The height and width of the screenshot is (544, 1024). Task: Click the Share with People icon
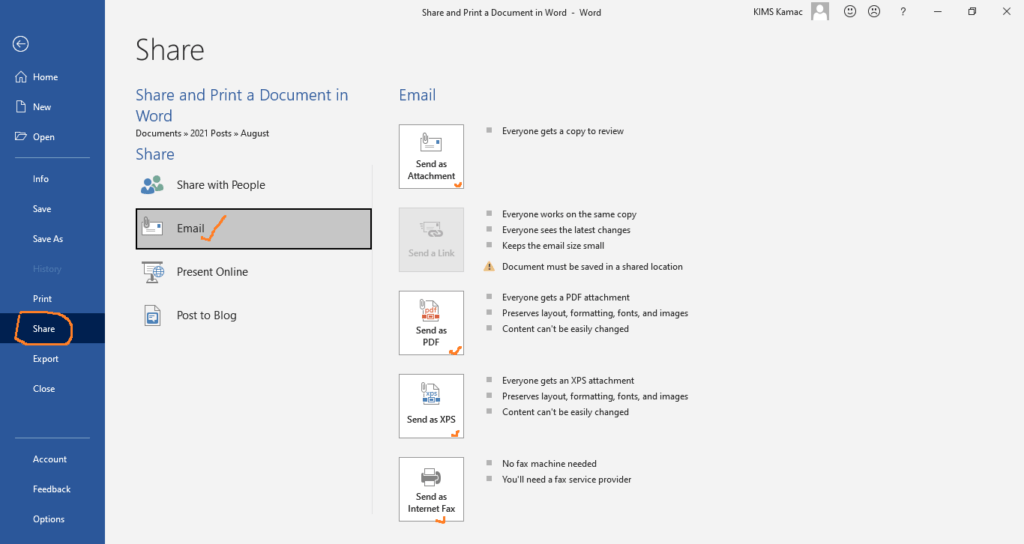152,185
